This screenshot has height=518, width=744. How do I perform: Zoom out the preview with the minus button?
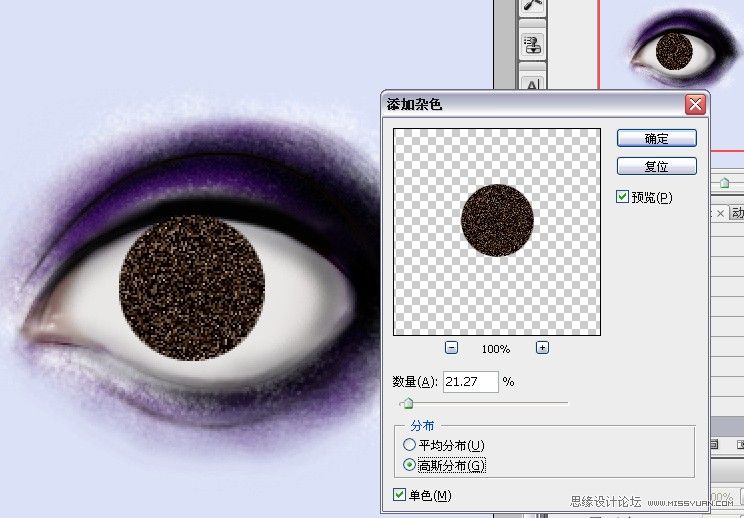tap(451, 348)
